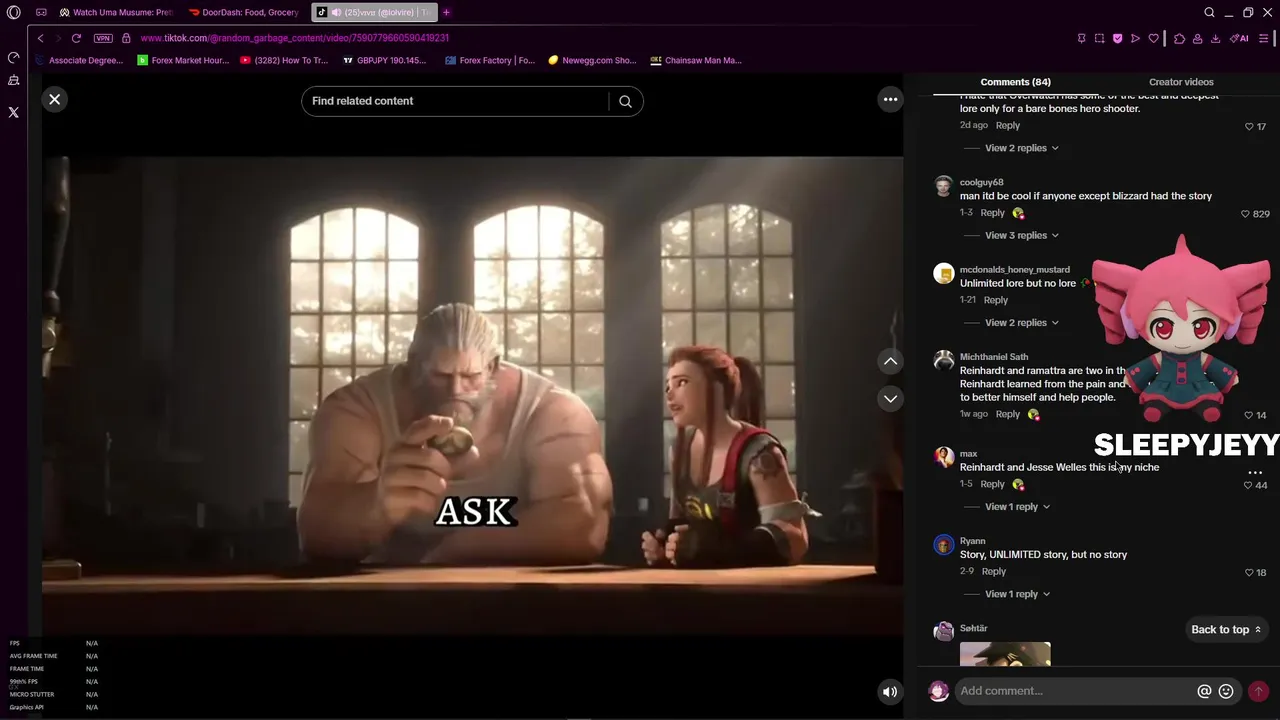Navigate back in browser history
Image resolution: width=1280 pixels, height=720 pixels.
tap(40, 38)
